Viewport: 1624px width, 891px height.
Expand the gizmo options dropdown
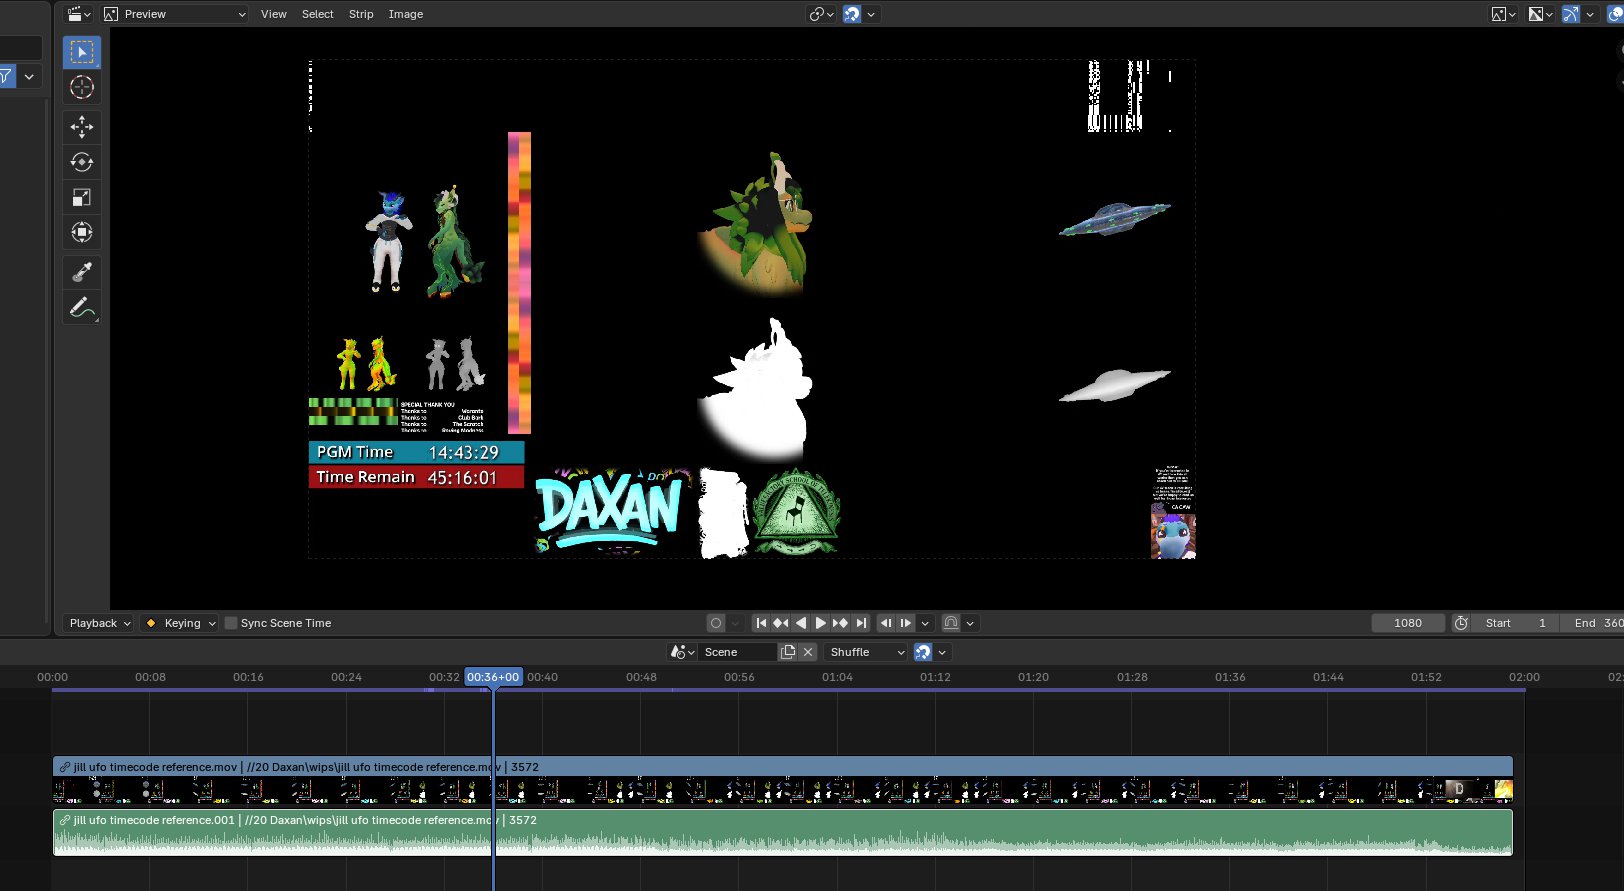coord(1590,14)
